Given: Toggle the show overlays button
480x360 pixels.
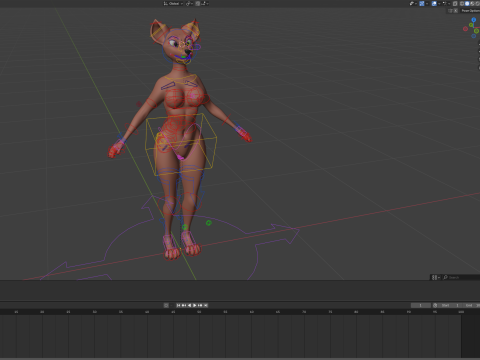Looking at the screenshot, I should pos(434,4).
